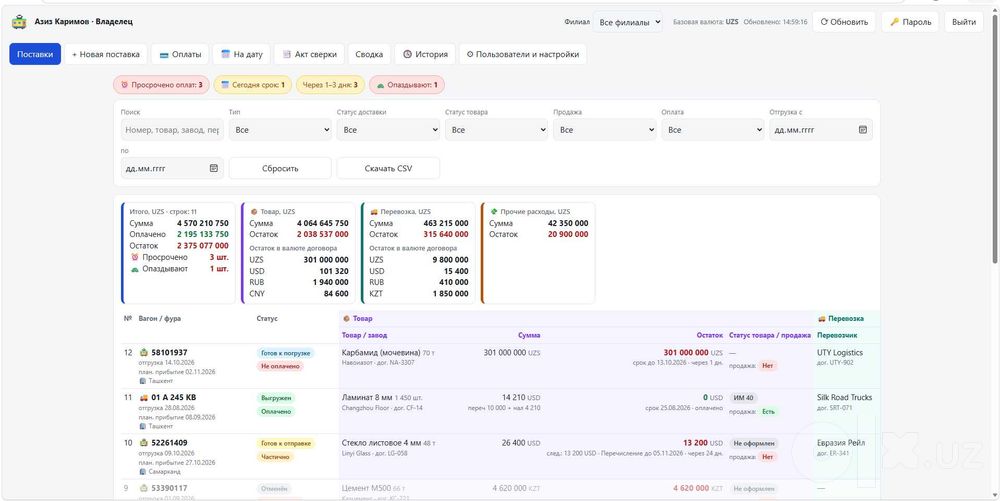The width and height of the screenshot is (1000, 501).
Task: Click the Поиск search input field
Action: point(172,129)
